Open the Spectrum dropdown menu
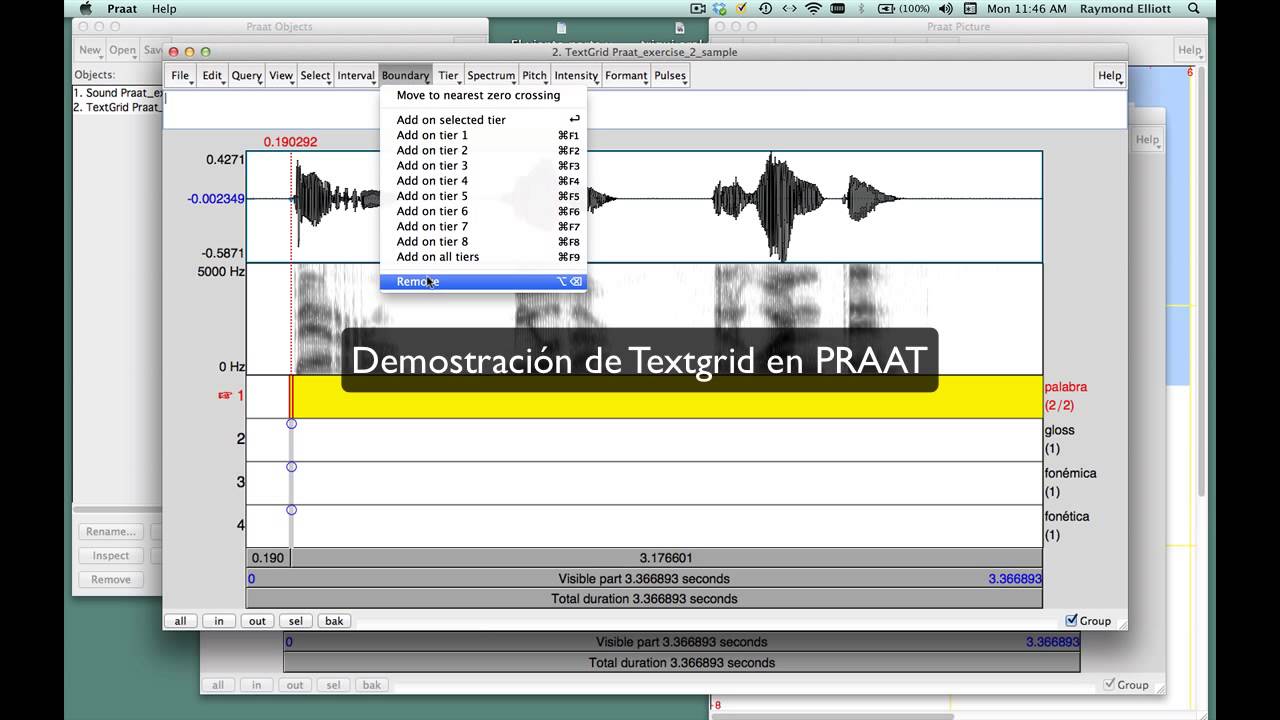Viewport: 1280px width, 720px height. tap(491, 75)
